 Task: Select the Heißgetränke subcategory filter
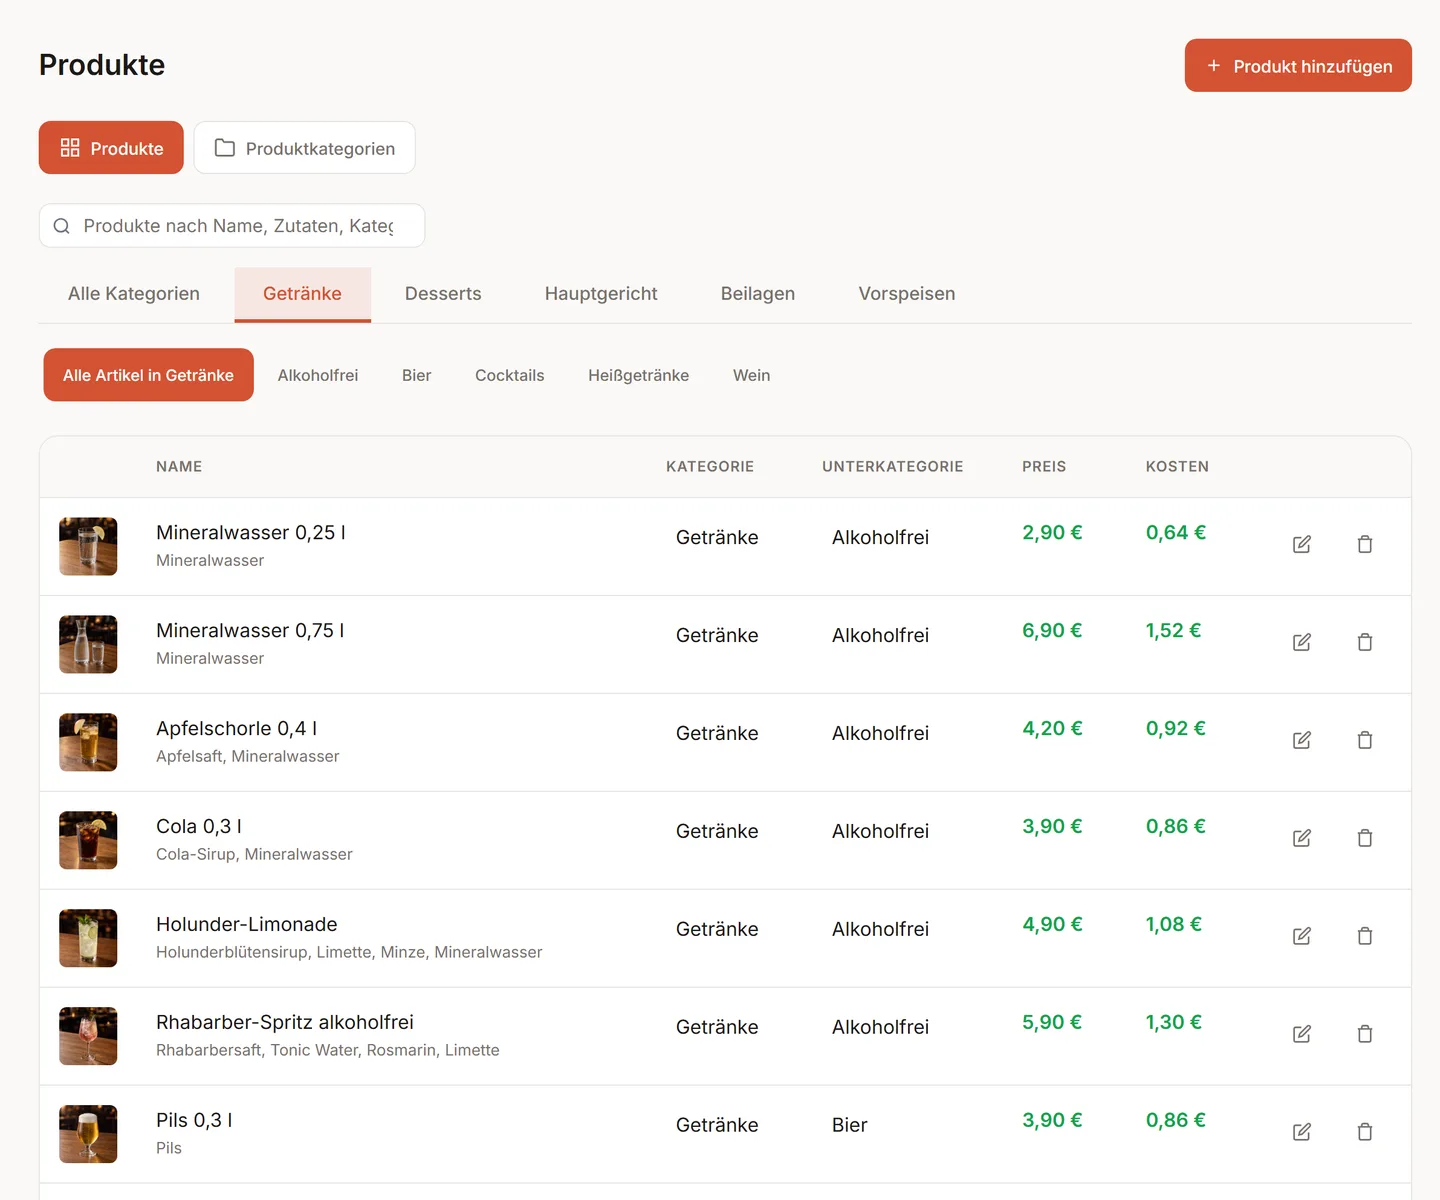coord(638,375)
